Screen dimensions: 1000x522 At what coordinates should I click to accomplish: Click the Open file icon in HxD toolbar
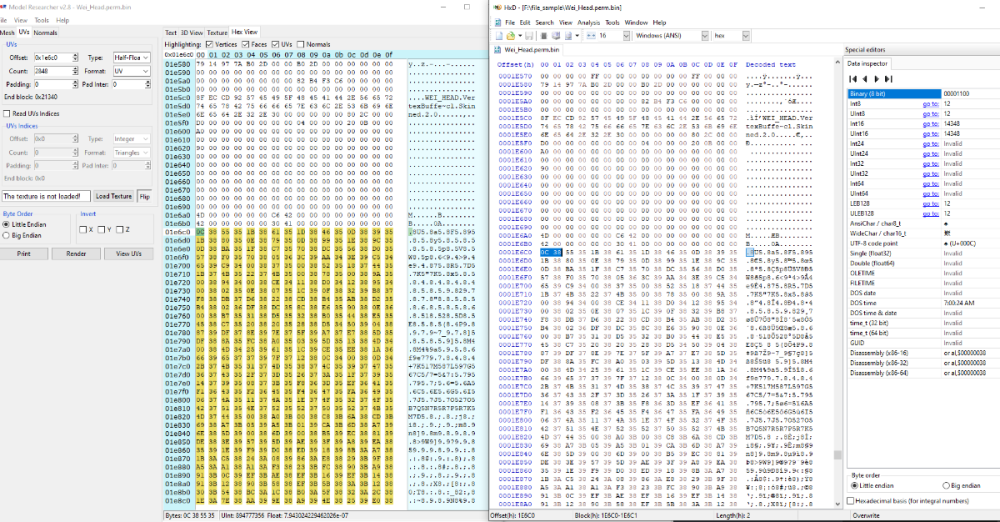(511, 36)
